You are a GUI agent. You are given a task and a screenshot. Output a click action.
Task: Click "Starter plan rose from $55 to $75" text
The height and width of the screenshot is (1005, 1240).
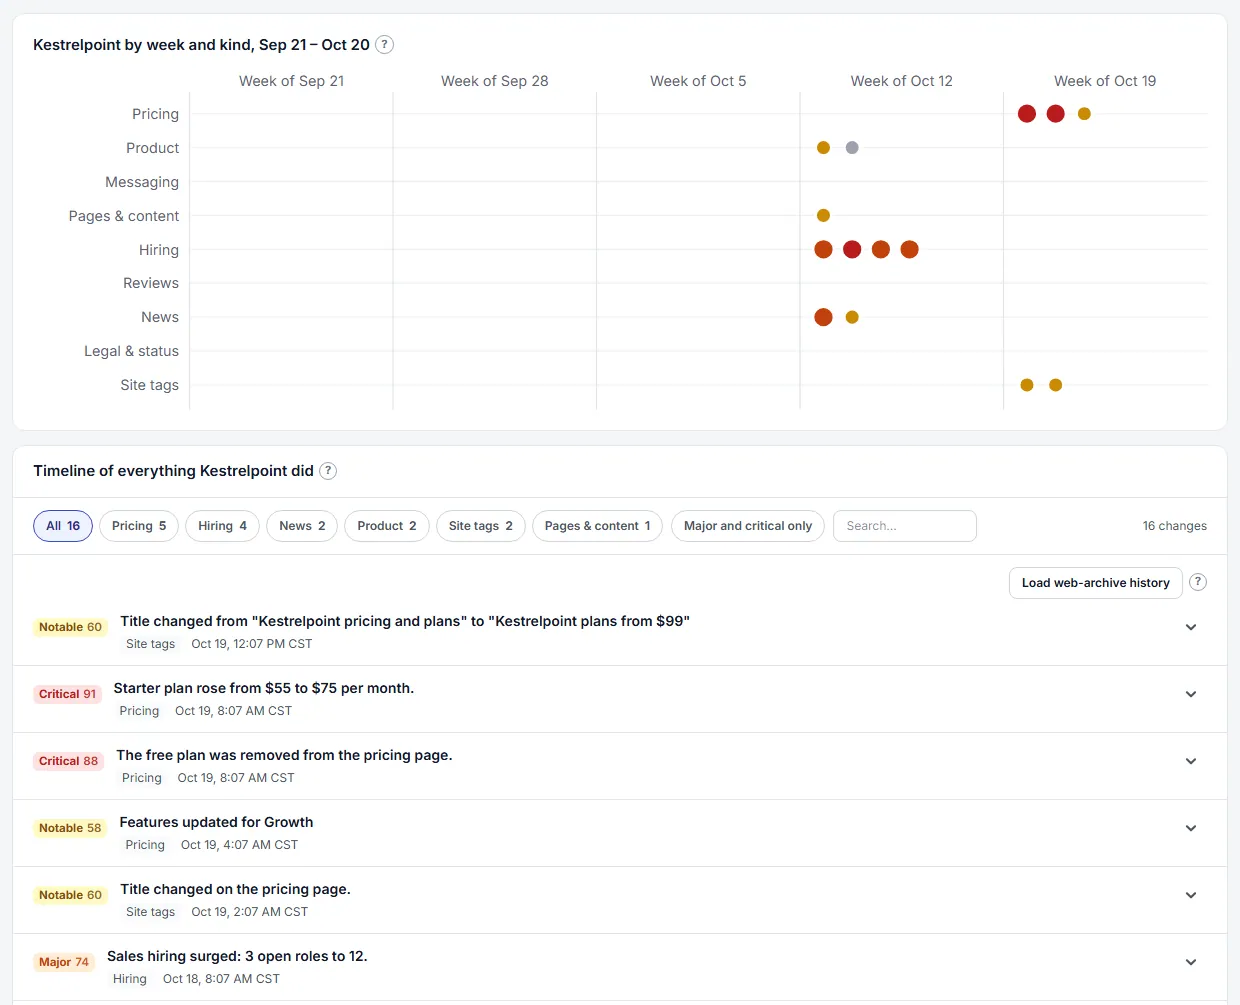point(264,688)
